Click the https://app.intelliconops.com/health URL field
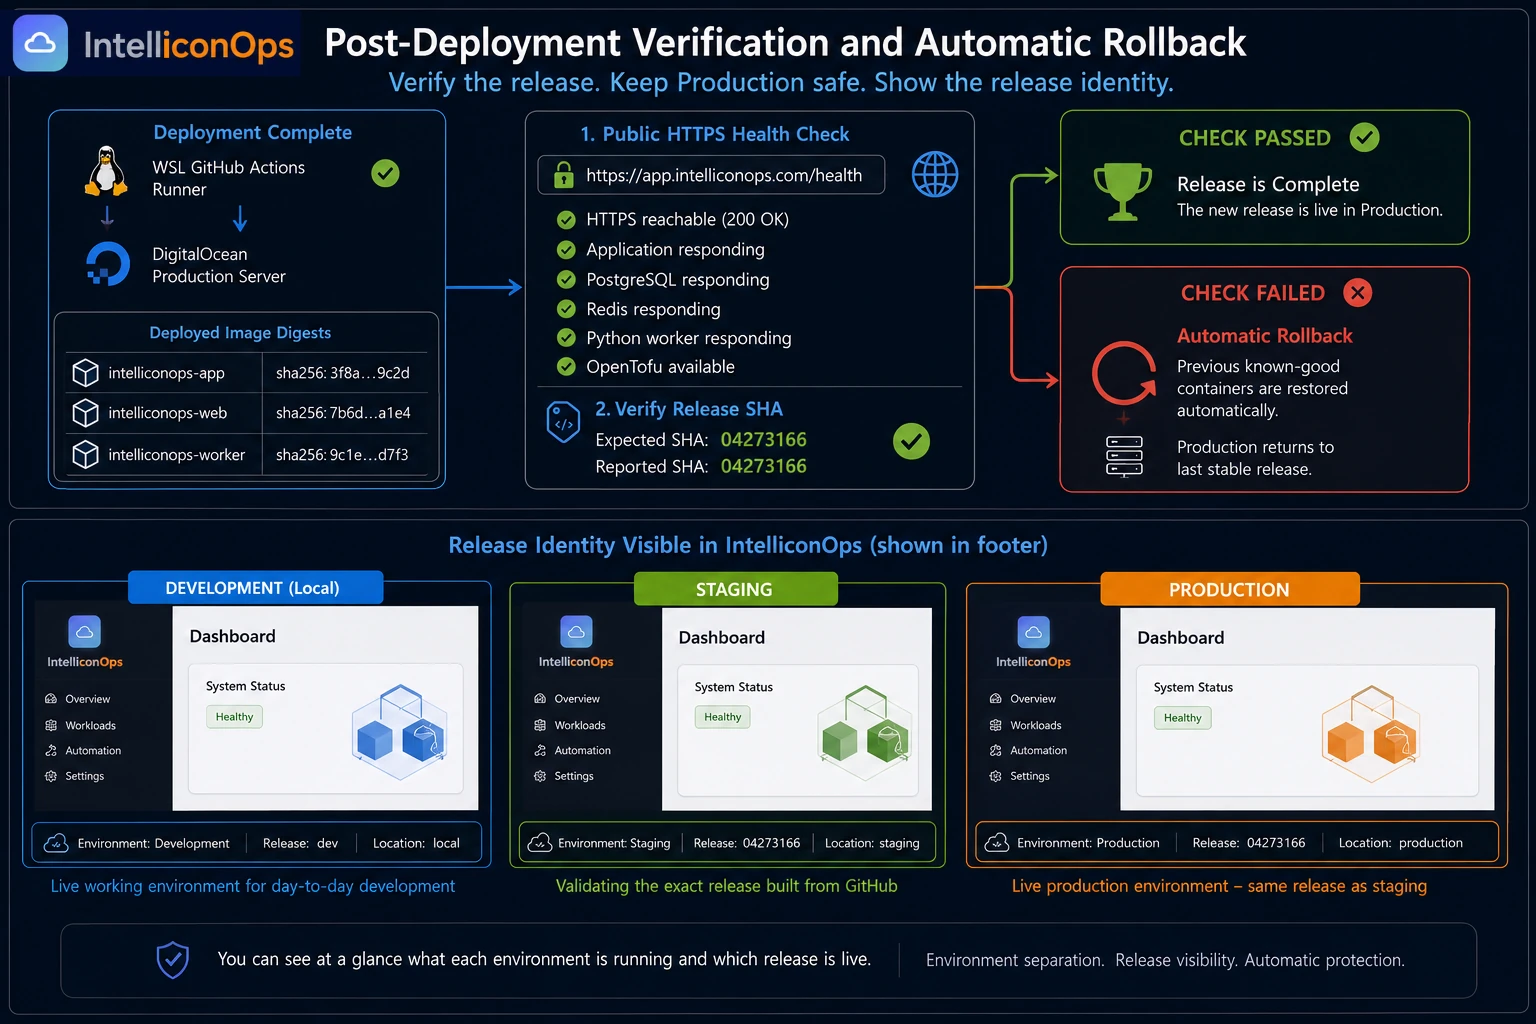 [x=711, y=175]
